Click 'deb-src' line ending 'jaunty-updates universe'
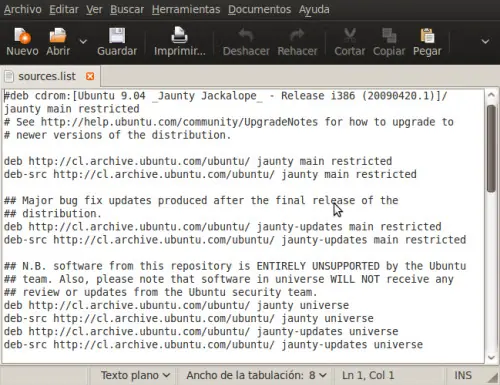Screen dimensions: 500x385 click(x=213, y=345)
